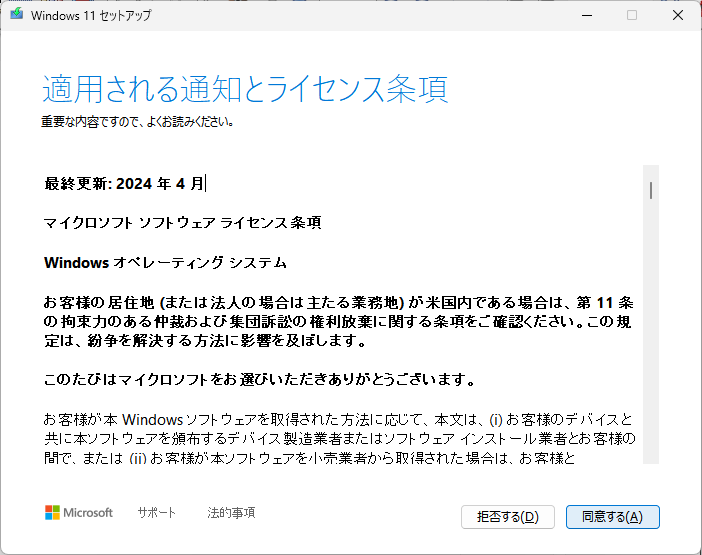
Task: Click the window title Windows 11 セットアップ
Action: [91, 15]
